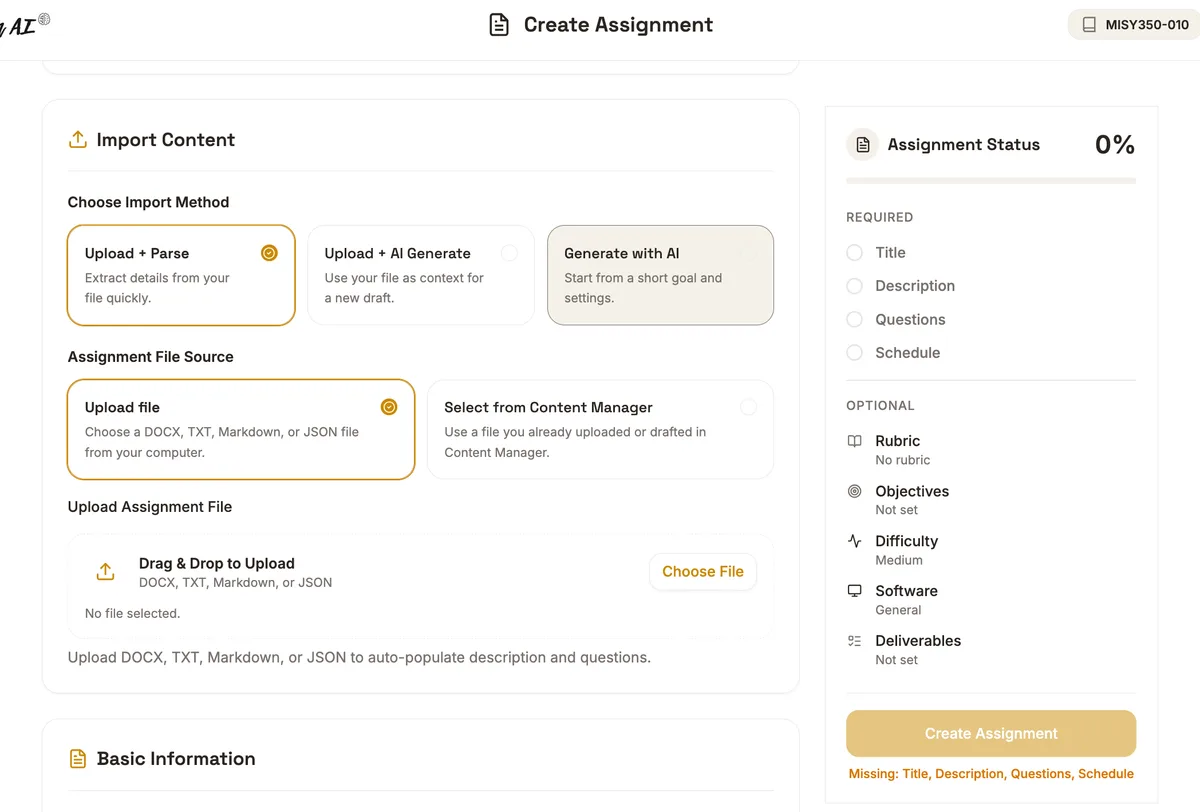Click the Objectives optional item

[x=991, y=500]
